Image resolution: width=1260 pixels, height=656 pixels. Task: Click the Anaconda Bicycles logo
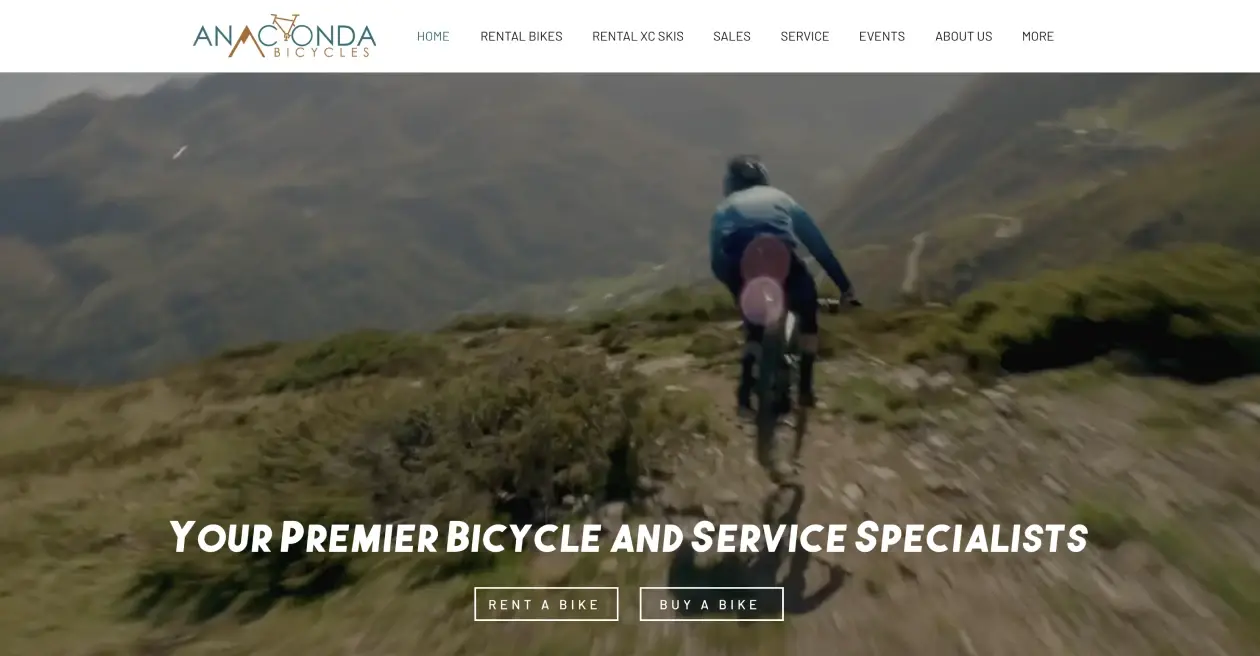[x=284, y=36]
